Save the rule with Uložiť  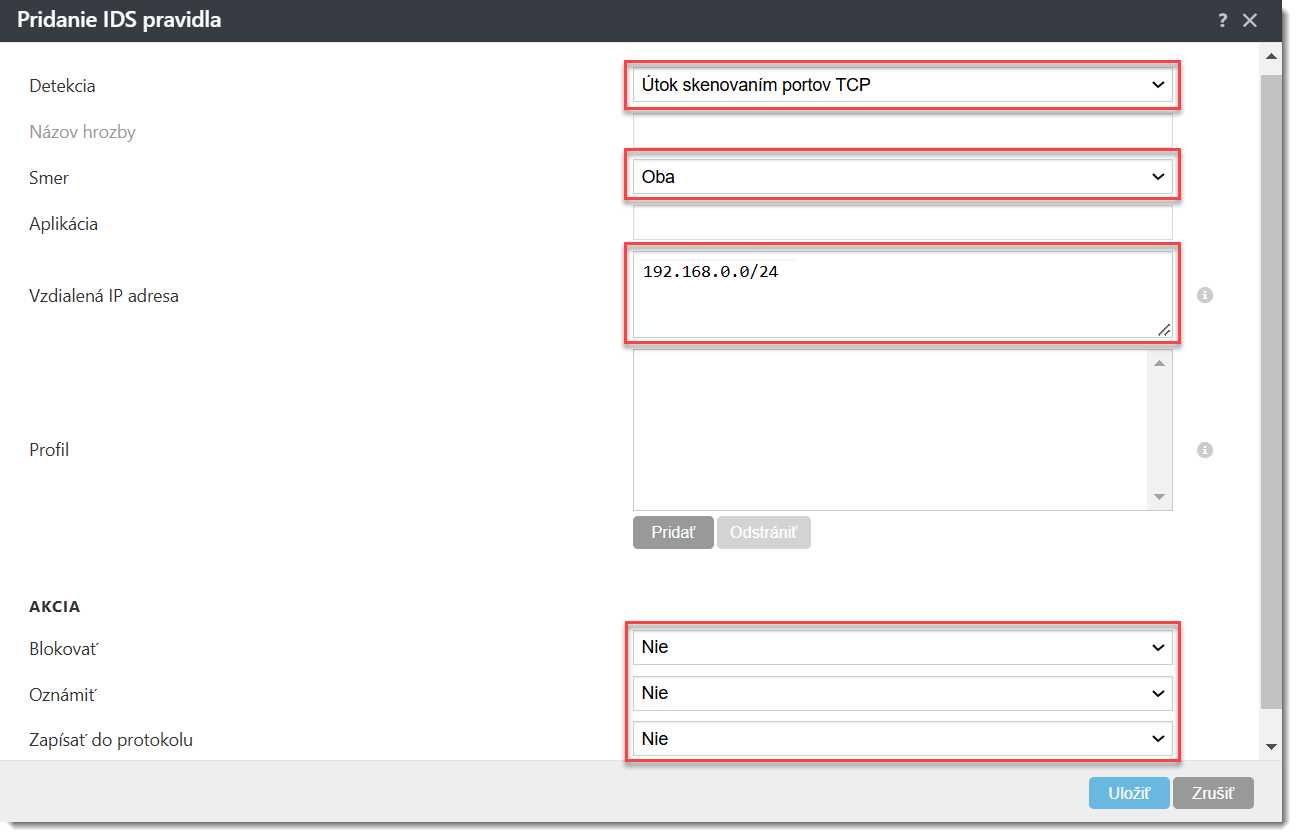pyautogui.click(x=1128, y=794)
